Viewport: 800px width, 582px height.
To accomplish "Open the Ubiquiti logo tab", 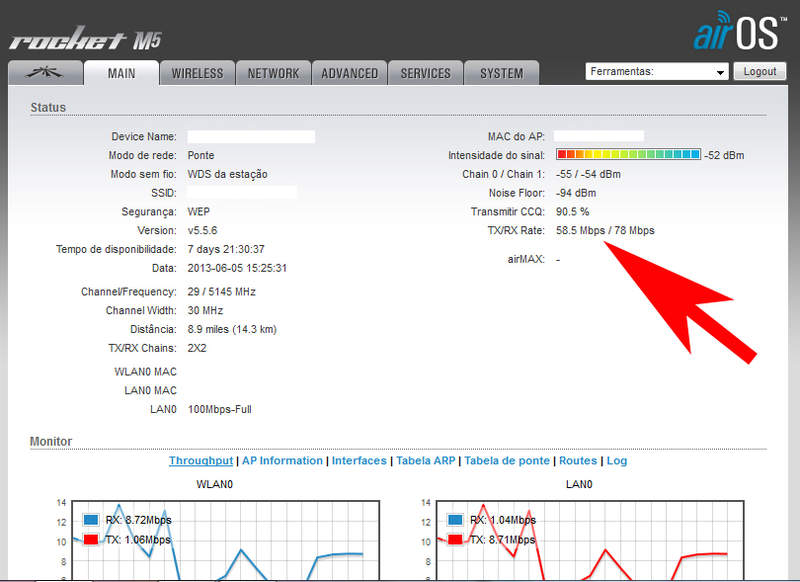I will coord(45,73).
